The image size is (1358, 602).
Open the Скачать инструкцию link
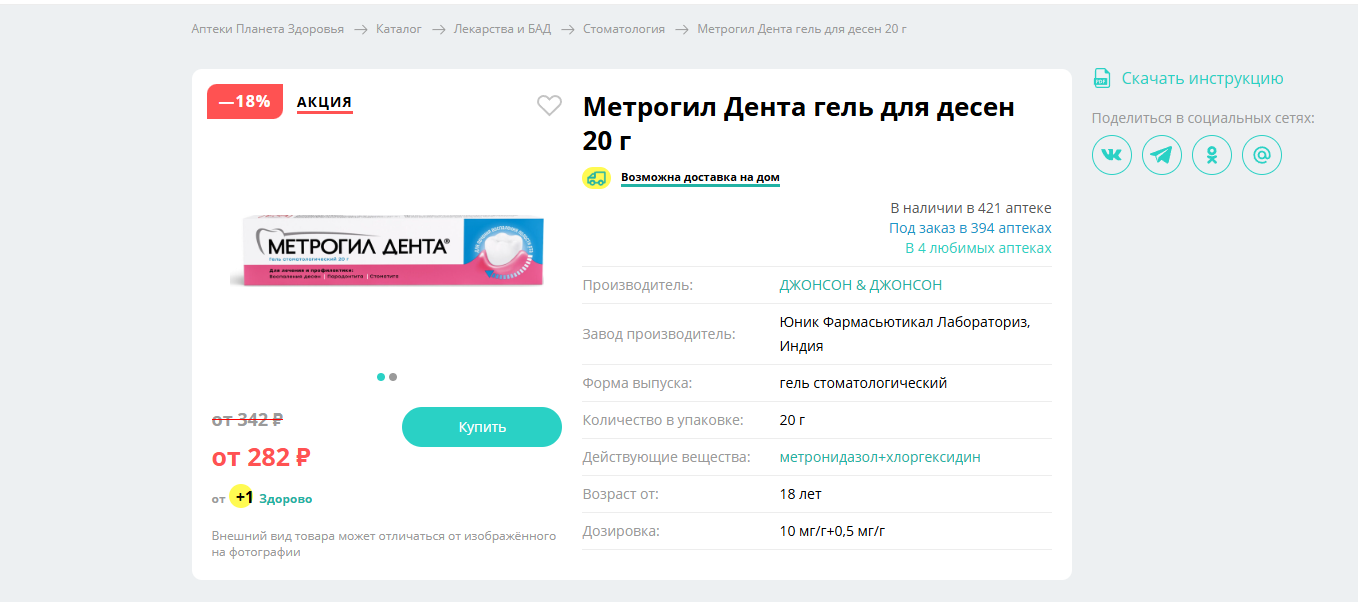point(1202,78)
